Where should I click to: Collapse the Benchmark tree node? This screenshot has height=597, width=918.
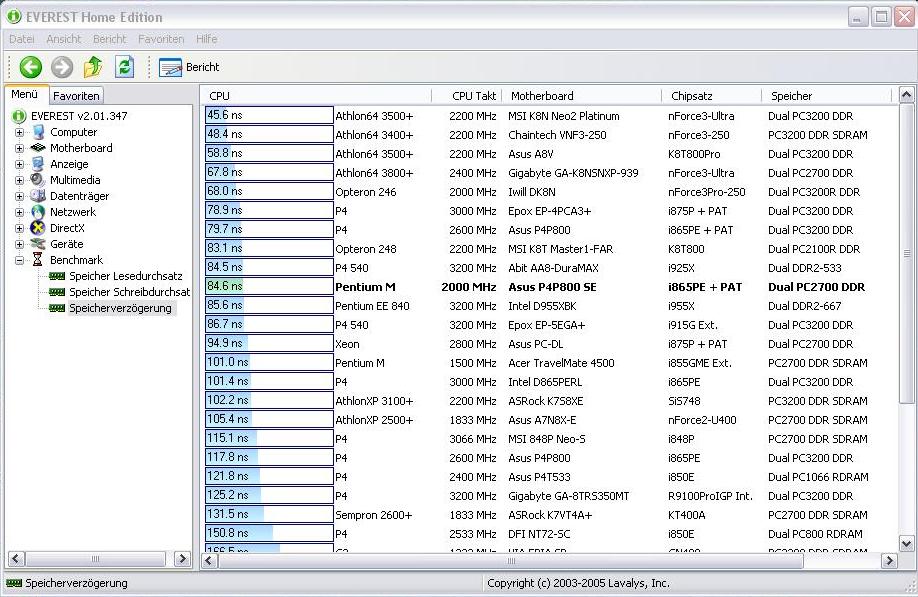click(19, 260)
